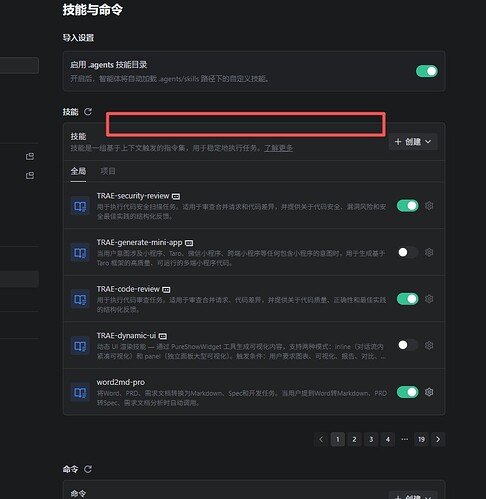The image size is (486, 499).
Task: Refresh the 技能 skills list
Action: click(x=88, y=112)
